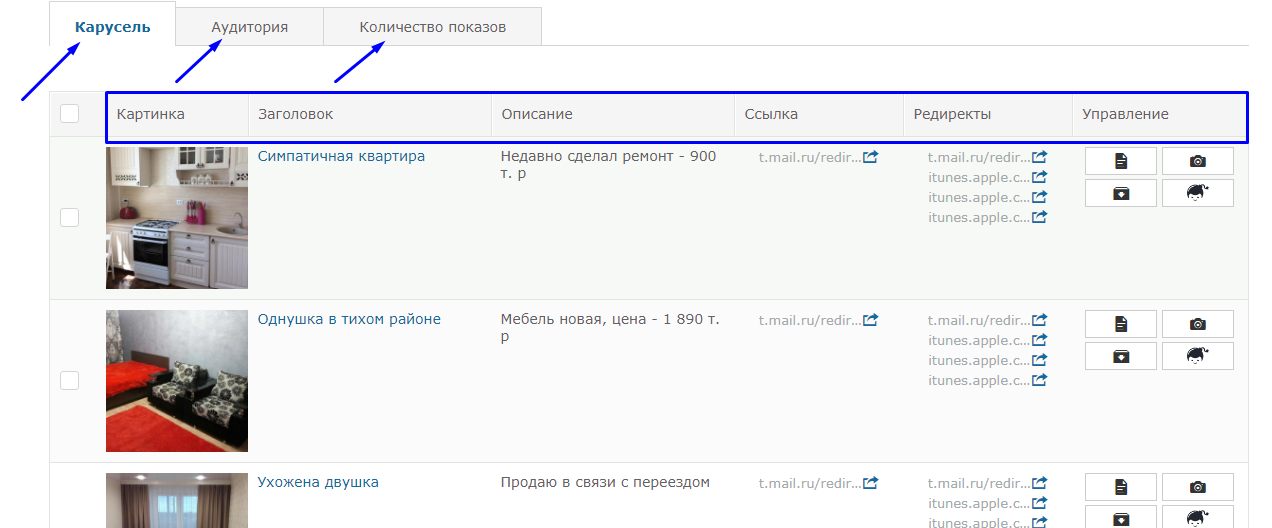Open external-link icon in Ссылка for Симпатичная квартира
Screen dimensions: 1272x528
[871, 157]
